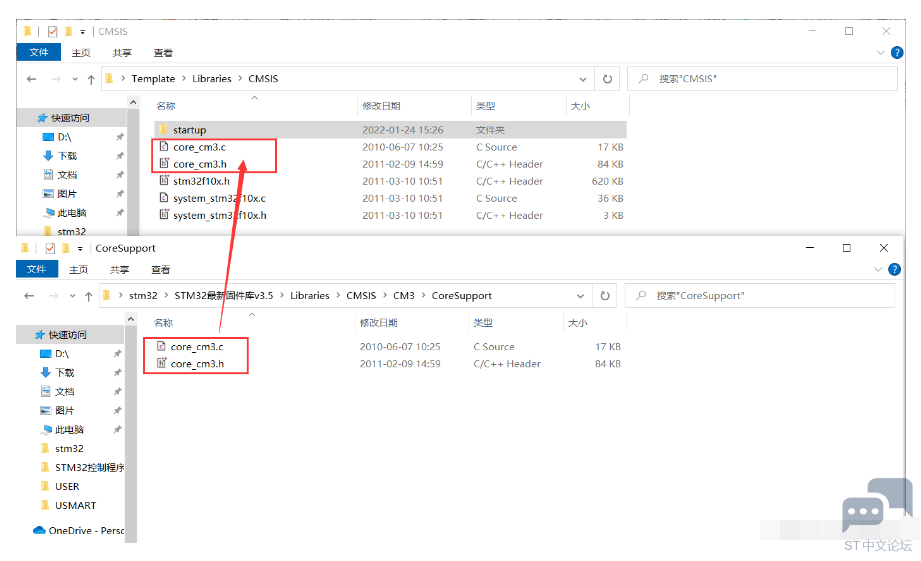
Task: Click CM3 in CoreSupport breadcrumb path
Action: pos(403,296)
